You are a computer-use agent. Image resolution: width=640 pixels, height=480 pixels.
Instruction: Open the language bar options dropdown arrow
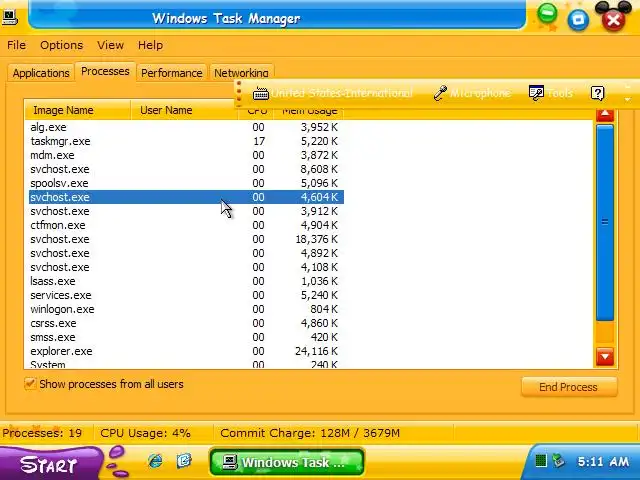tap(628, 100)
